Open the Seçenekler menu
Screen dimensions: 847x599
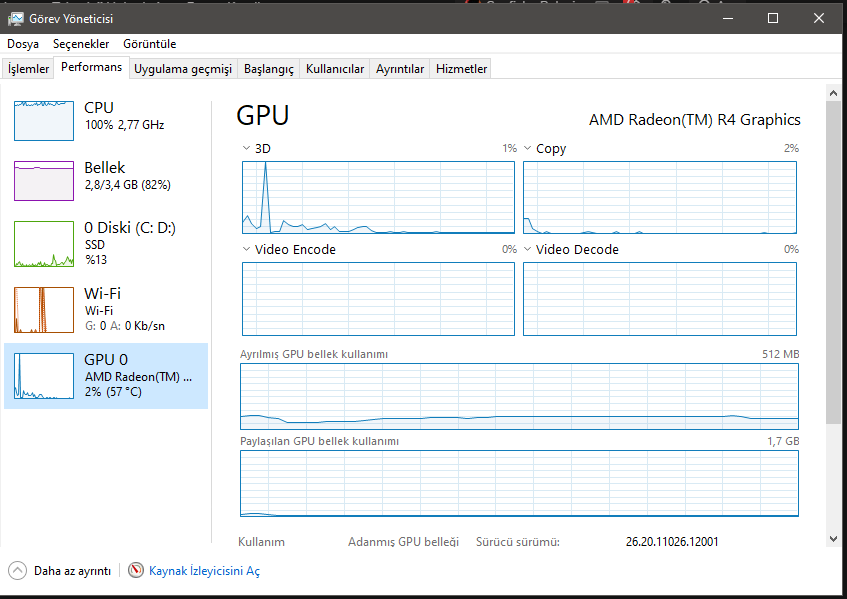tap(81, 44)
